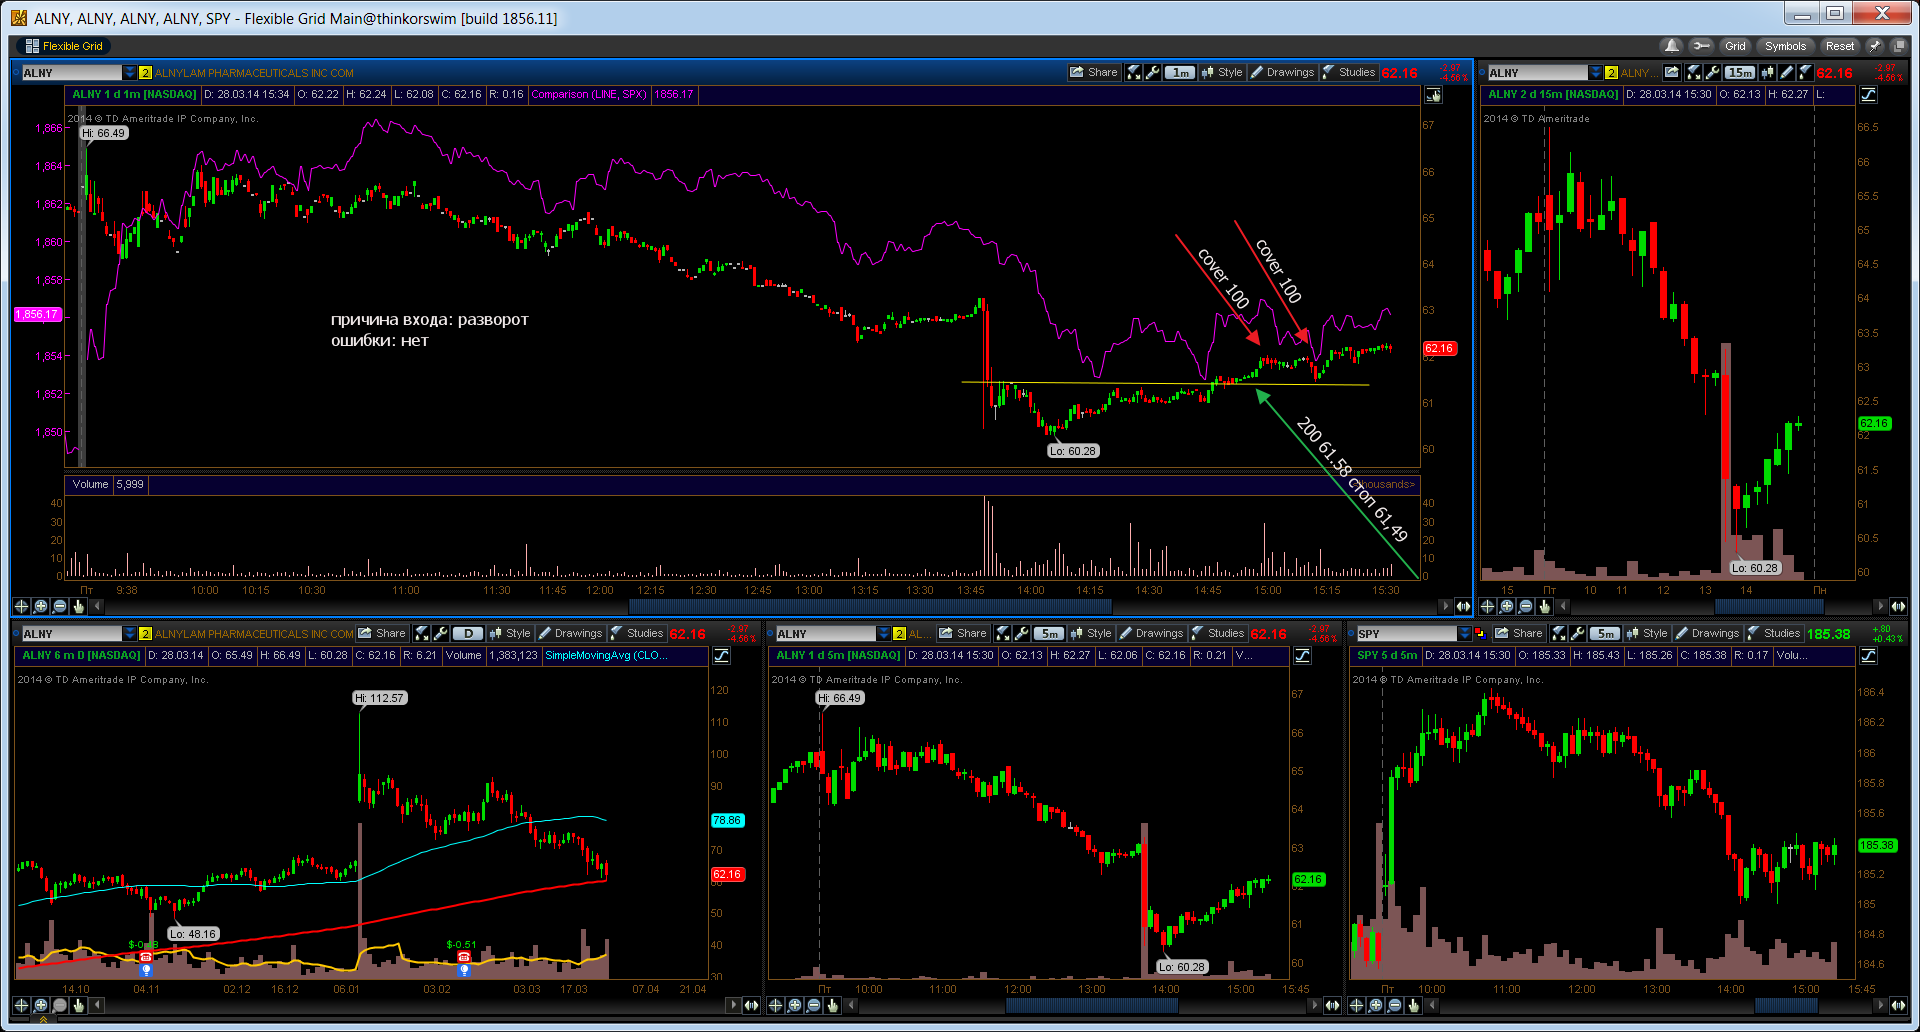
Task: Click the wrench setup icon in top bar
Action: (x=1700, y=46)
